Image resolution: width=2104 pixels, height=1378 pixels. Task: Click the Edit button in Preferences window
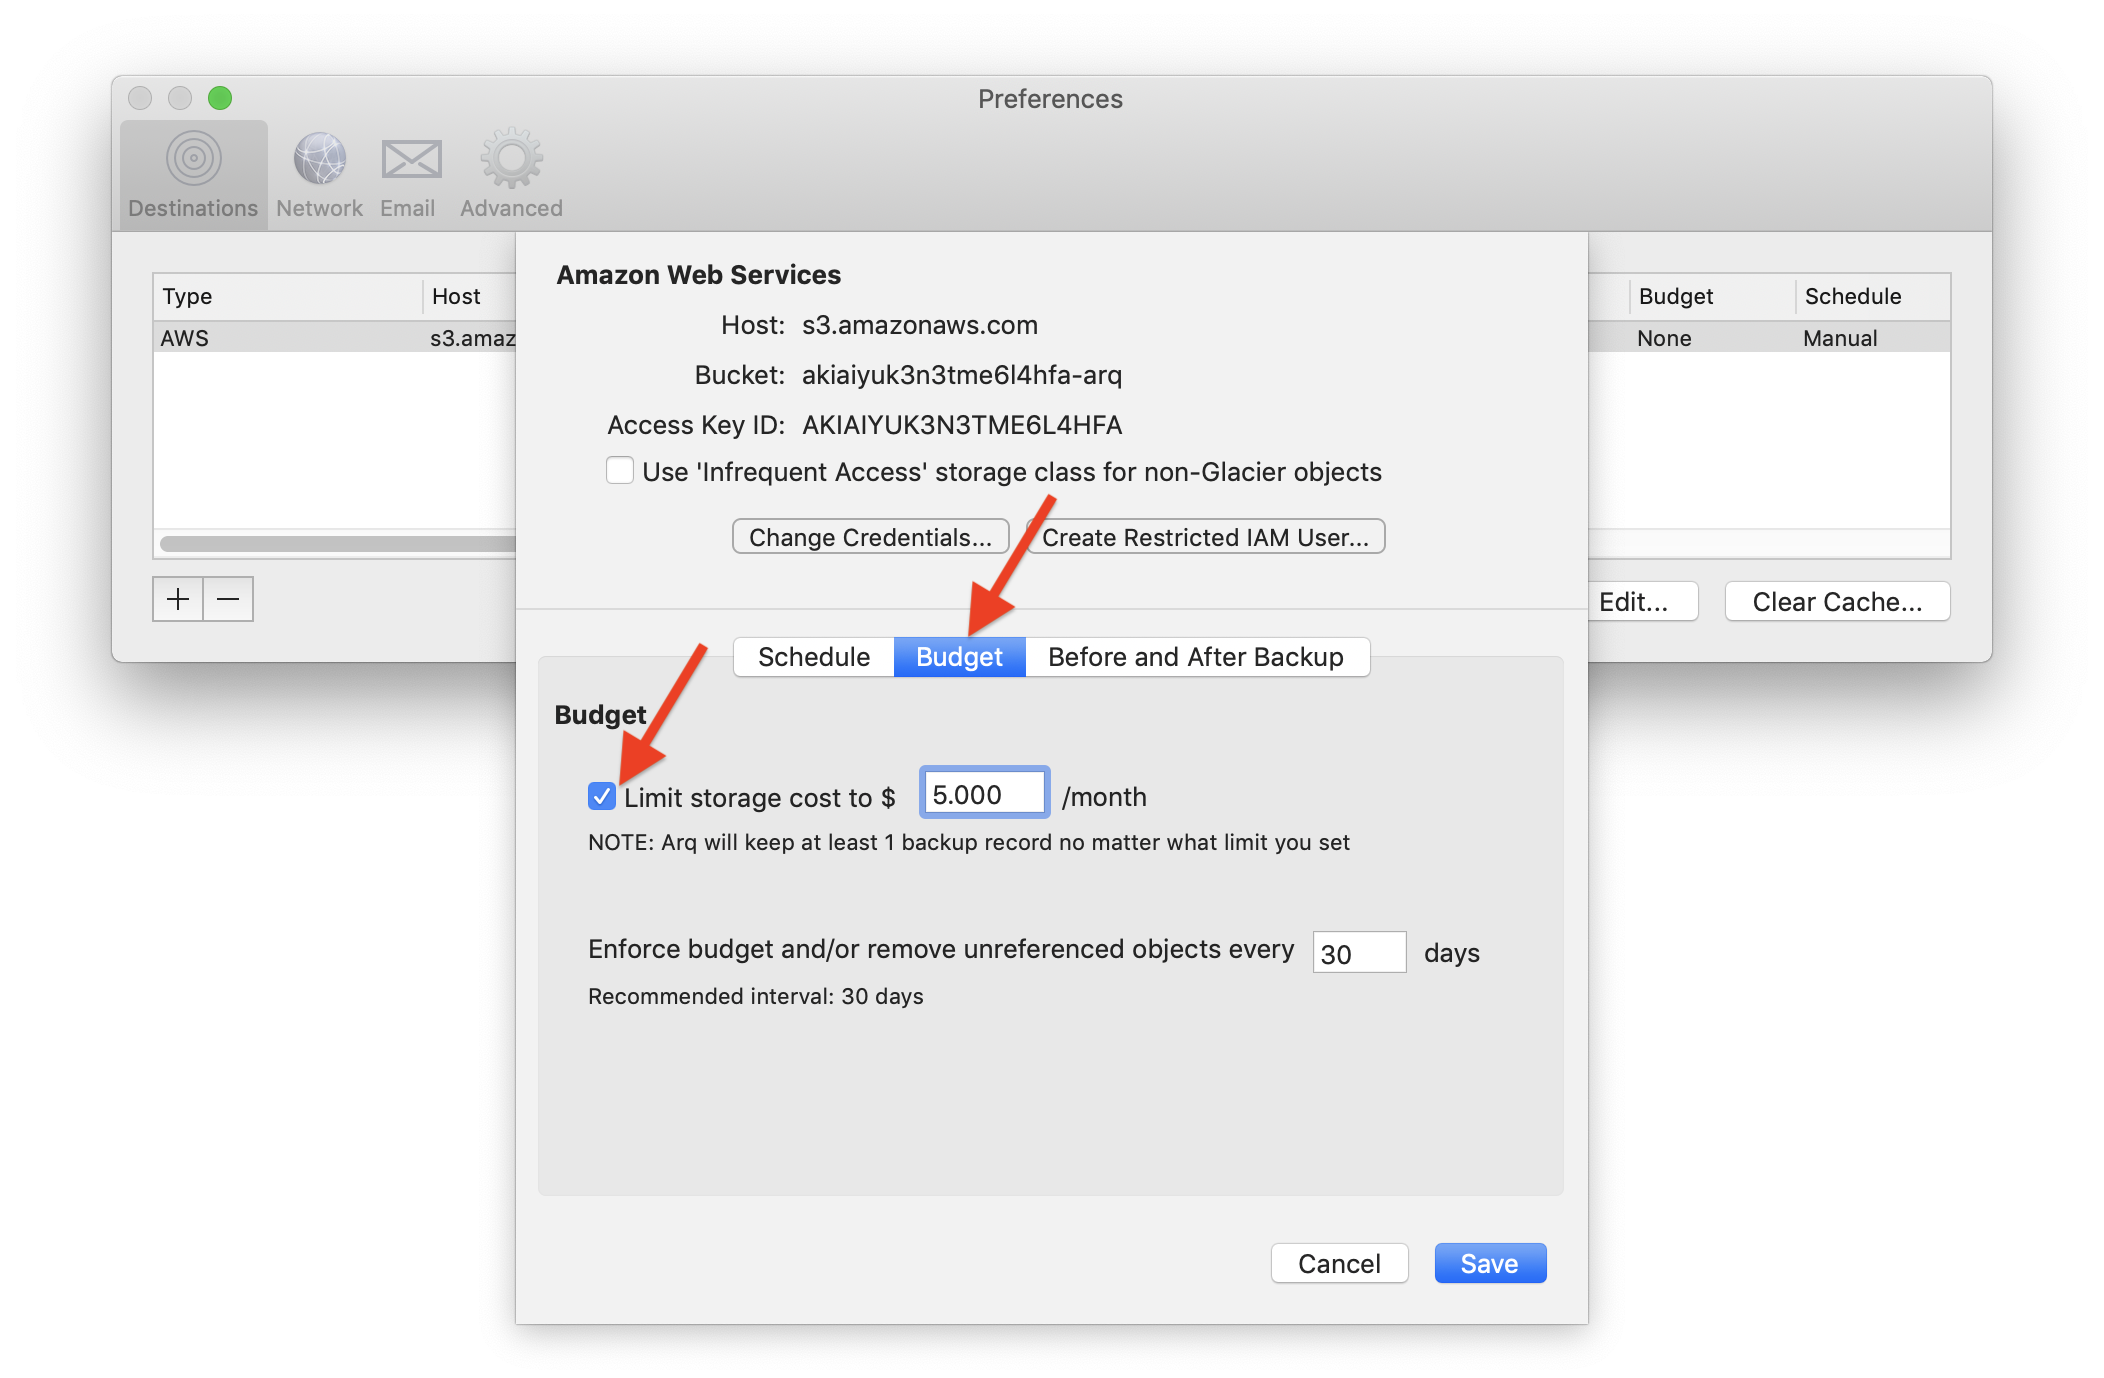tap(1641, 601)
